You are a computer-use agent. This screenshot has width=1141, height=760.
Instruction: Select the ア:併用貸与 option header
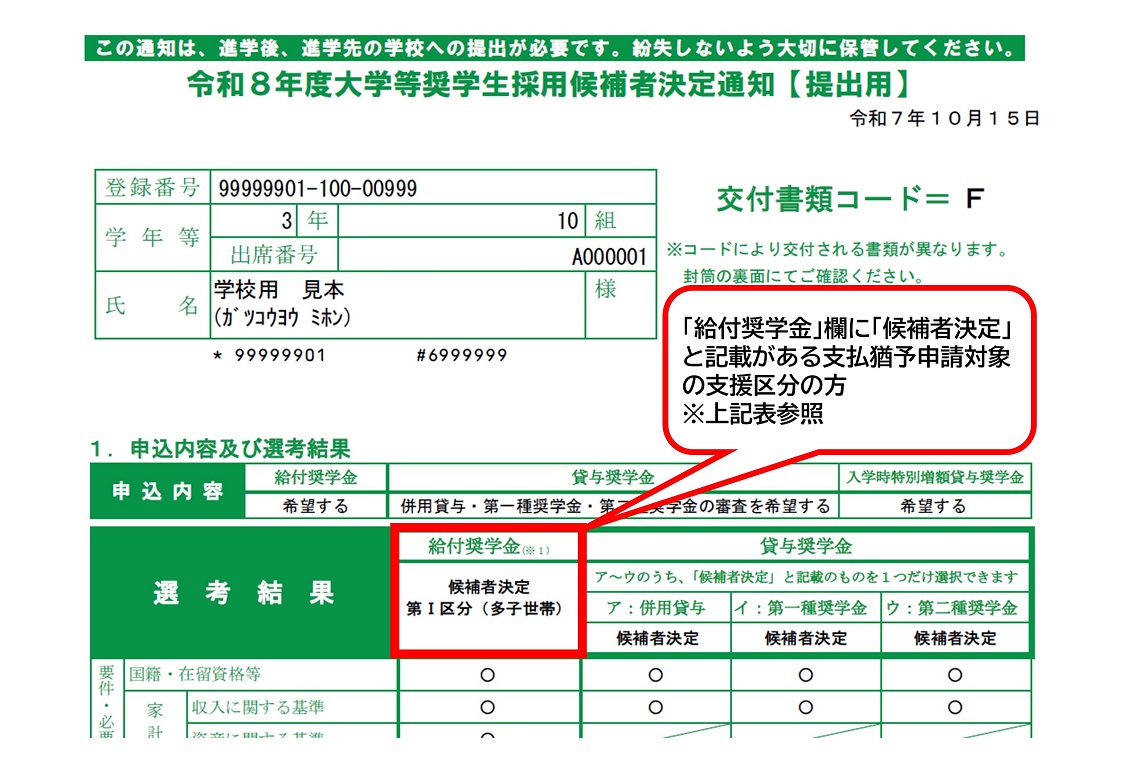coord(656,608)
